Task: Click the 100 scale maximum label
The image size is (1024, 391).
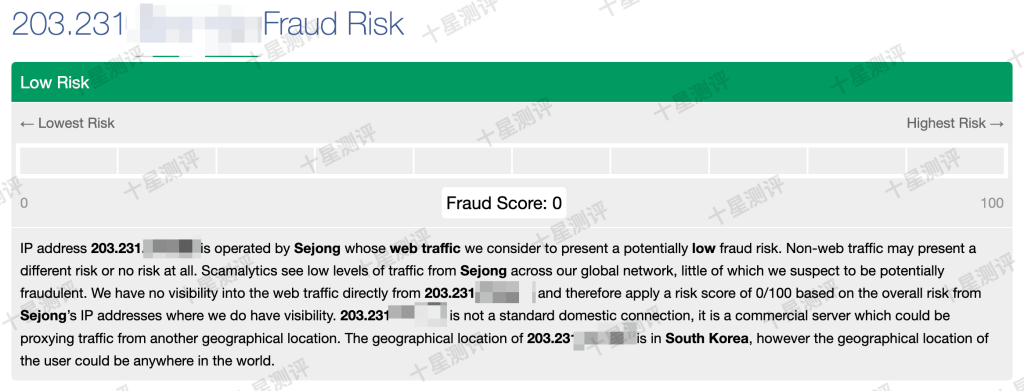Action: (992, 203)
